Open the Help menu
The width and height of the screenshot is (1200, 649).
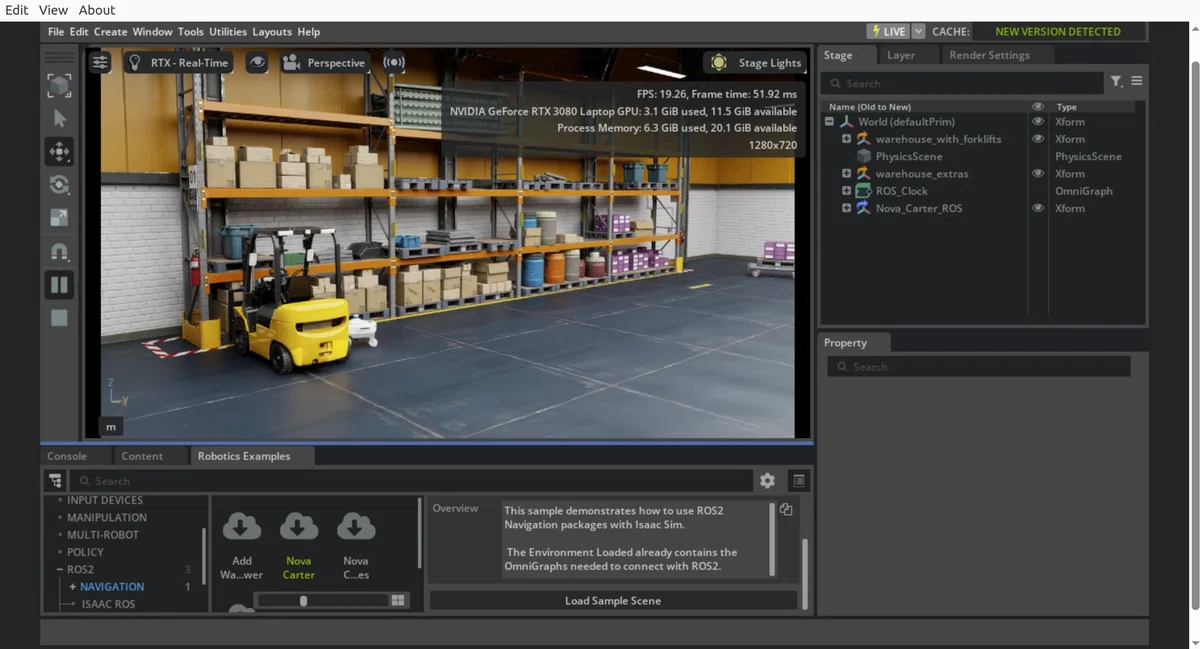309,31
